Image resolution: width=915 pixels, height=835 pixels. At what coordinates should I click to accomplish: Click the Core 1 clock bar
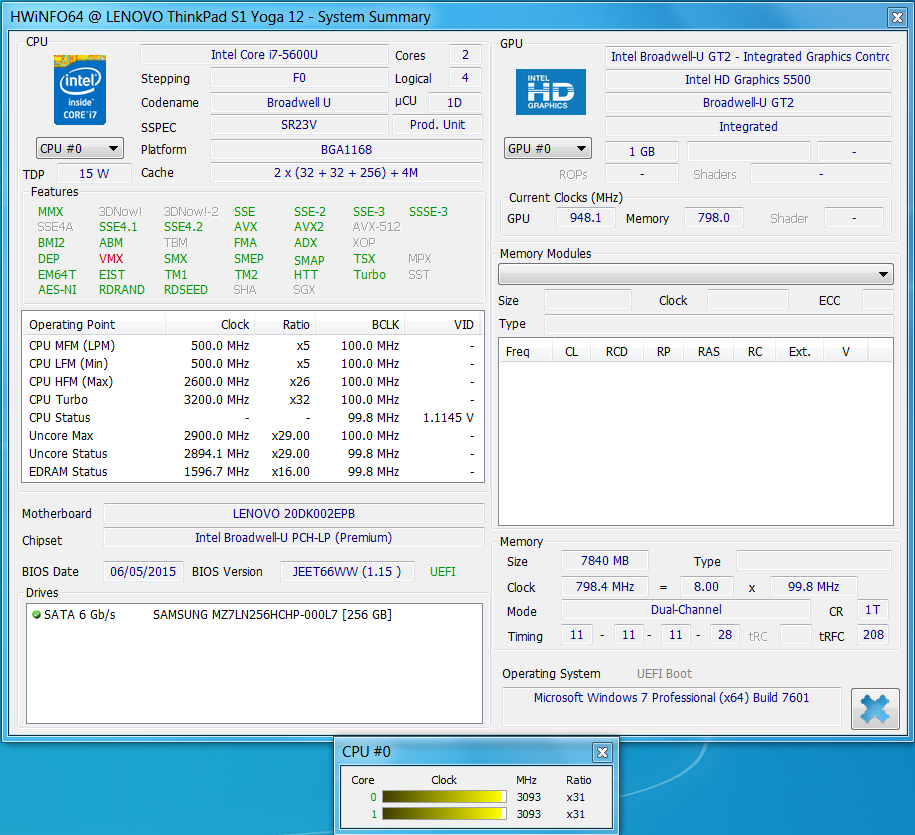click(444, 814)
